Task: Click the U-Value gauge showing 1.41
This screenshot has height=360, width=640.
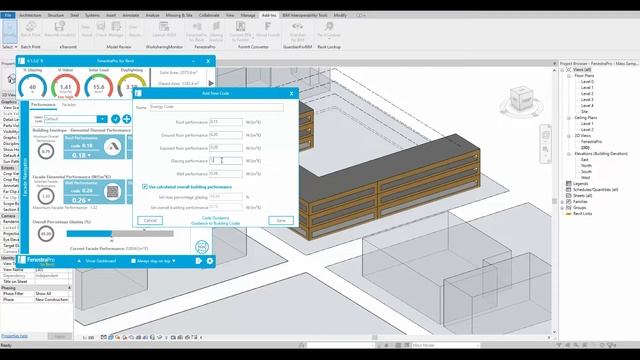Action: [65, 87]
